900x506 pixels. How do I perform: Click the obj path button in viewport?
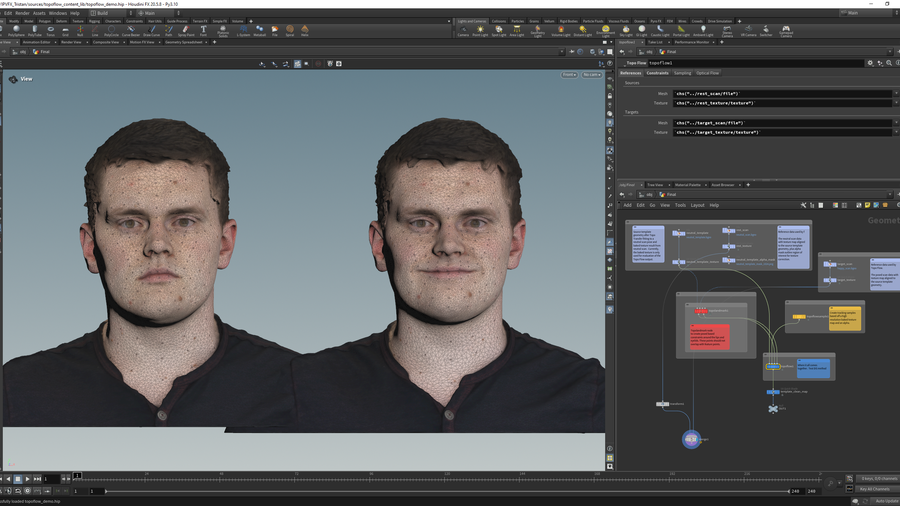(20, 52)
